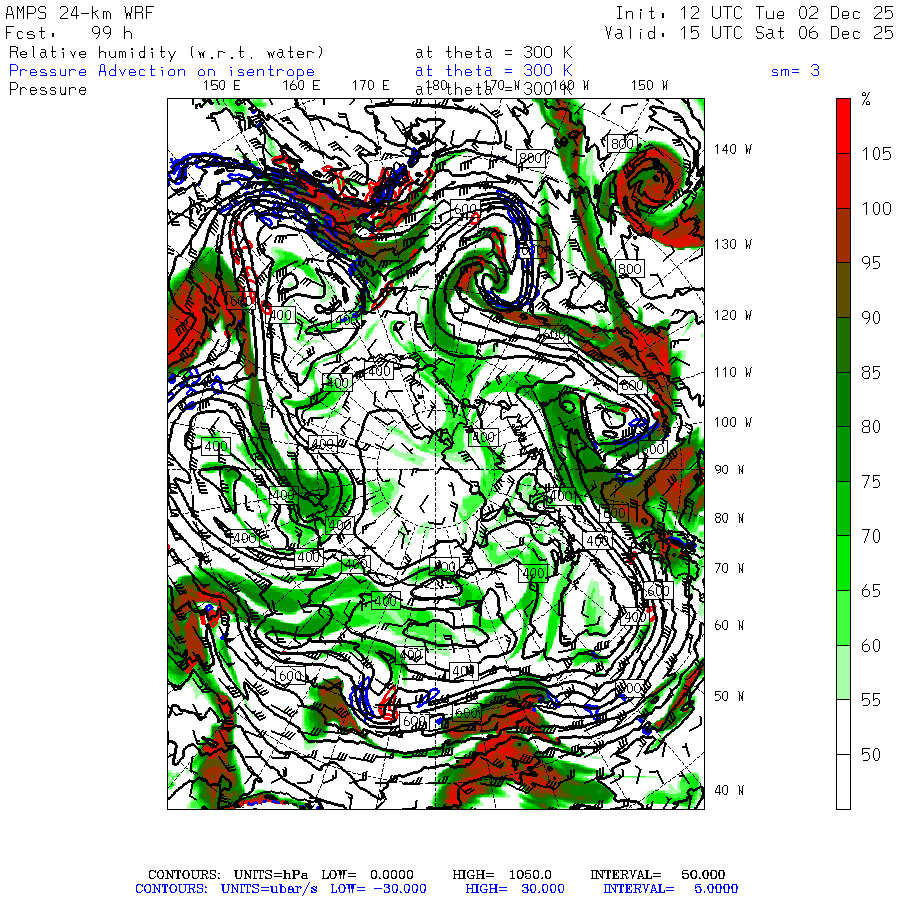Viewport: 900px width, 900px height.
Task: Click the '90' color bar value
Action: 871,317
